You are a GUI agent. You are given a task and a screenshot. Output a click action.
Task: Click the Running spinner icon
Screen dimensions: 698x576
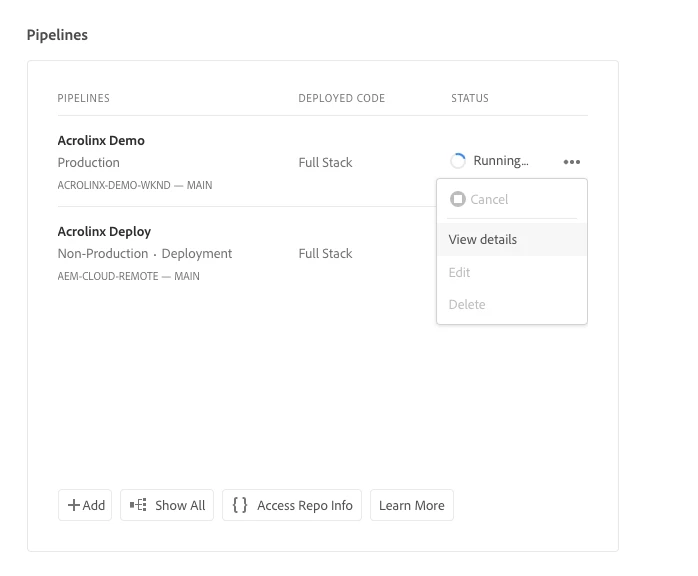click(458, 161)
